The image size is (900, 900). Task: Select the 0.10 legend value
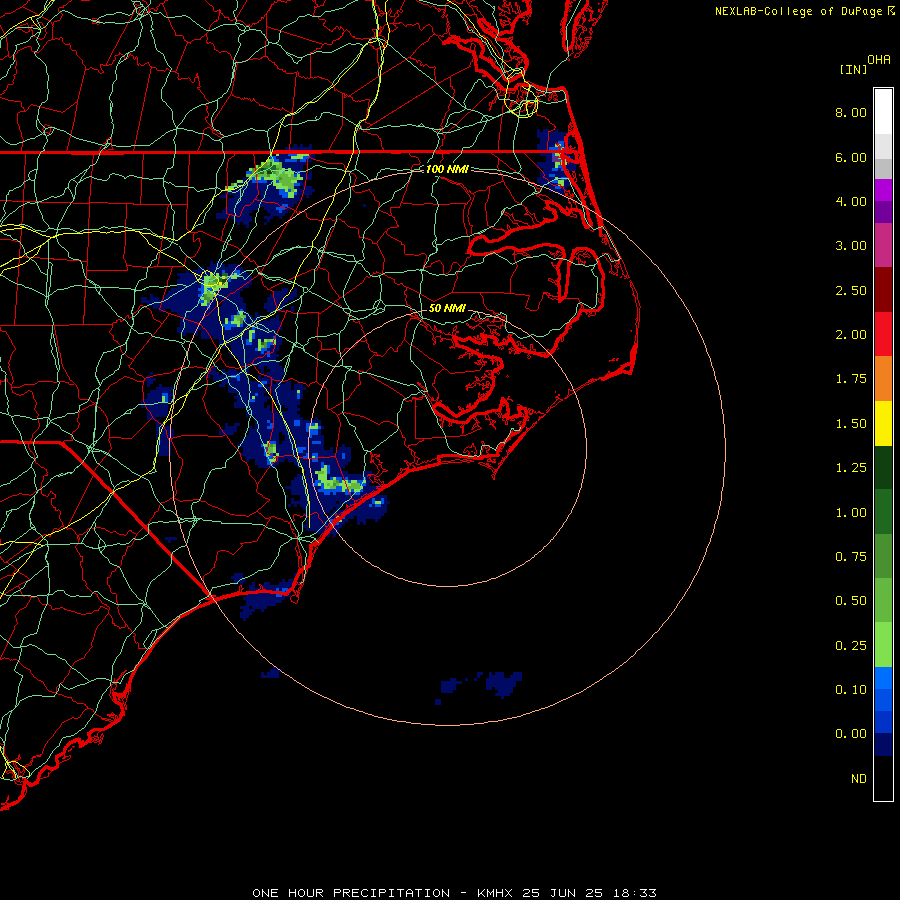pyautogui.click(x=851, y=690)
